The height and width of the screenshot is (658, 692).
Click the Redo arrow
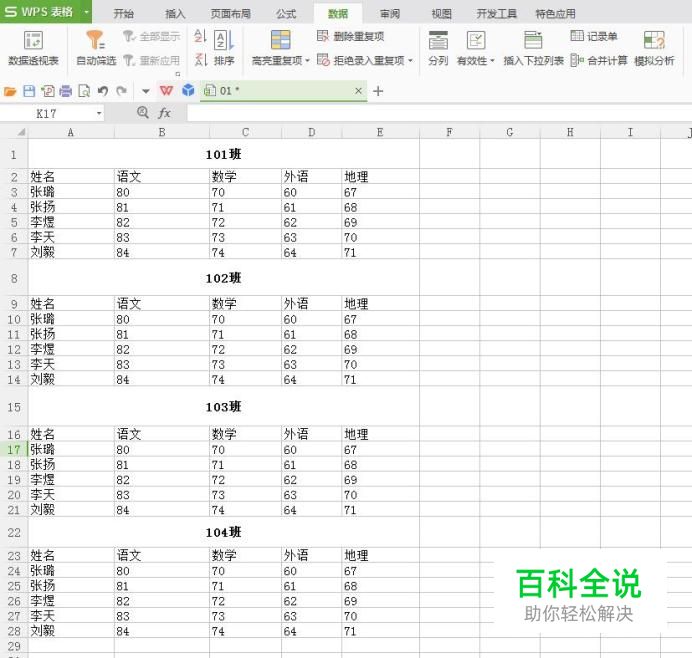(121, 91)
